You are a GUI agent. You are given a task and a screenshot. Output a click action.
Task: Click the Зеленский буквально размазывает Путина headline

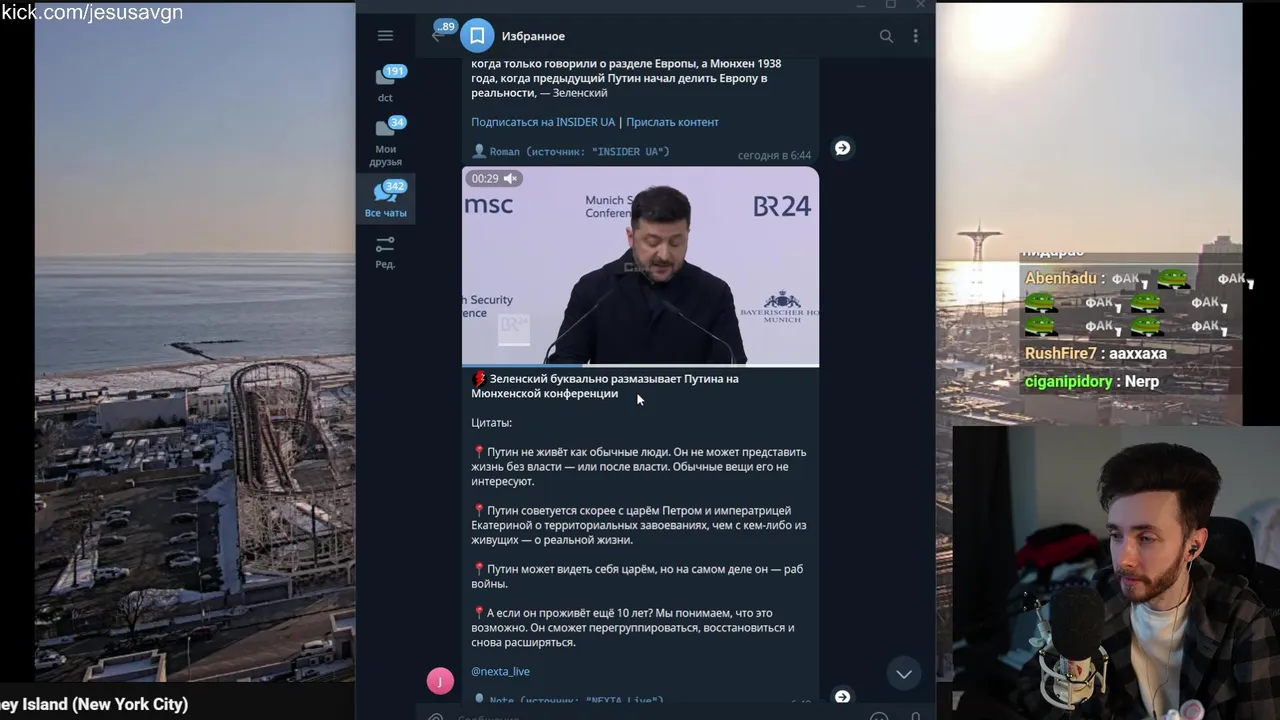click(605, 386)
